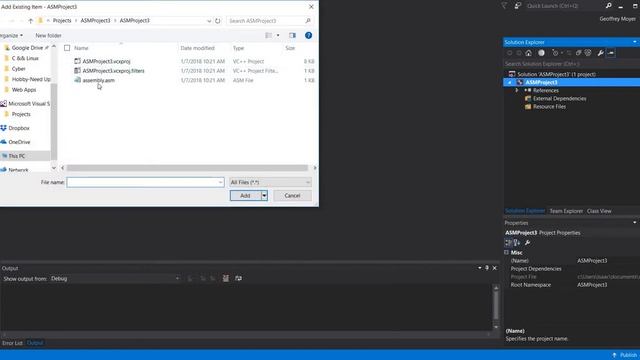The width and height of the screenshot is (640, 360).
Task: Toggle Preview Selected Items in Solution Explorer toolbar
Action: (x=611, y=53)
